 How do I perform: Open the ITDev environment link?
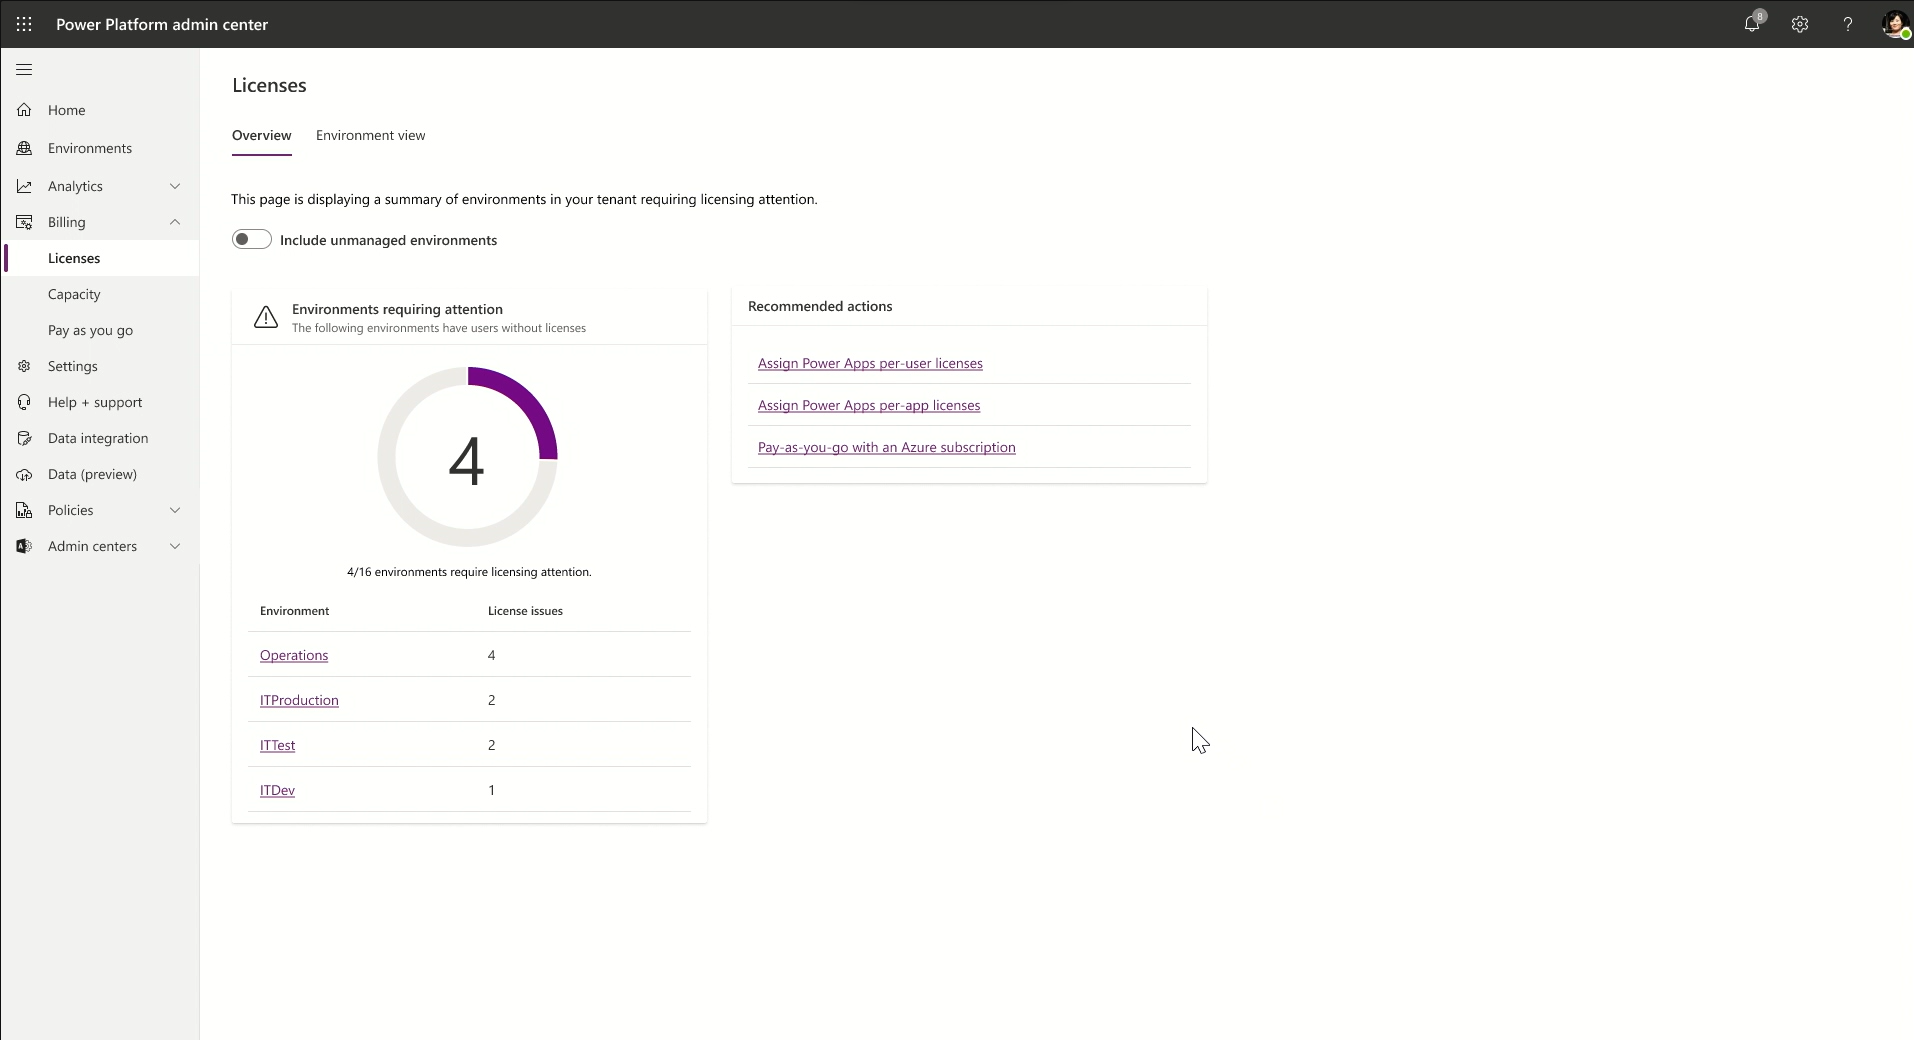coord(277,790)
